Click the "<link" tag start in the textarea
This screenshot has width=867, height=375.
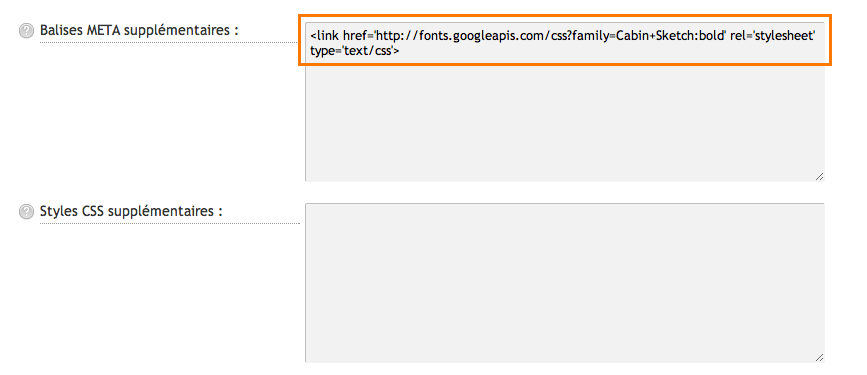(x=325, y=37)
